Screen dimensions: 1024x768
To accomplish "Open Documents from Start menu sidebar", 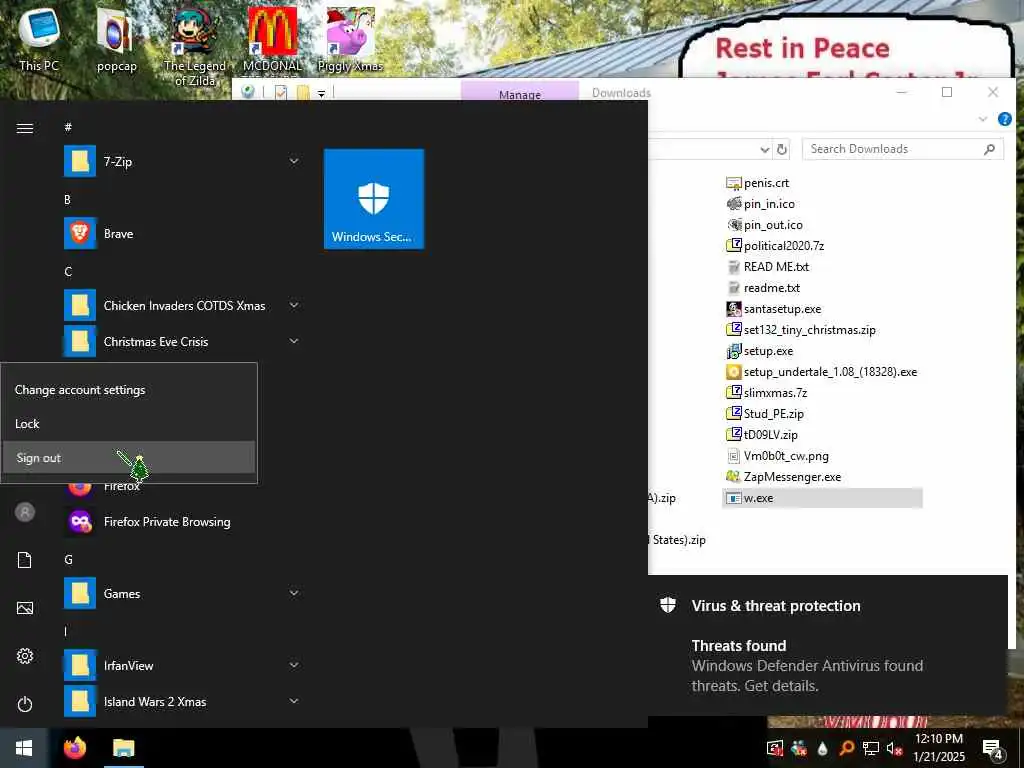I will [25, 560].
